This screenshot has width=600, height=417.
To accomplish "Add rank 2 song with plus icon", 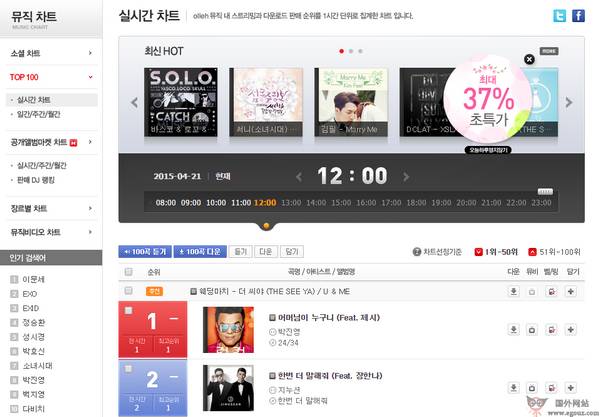I will pyautogui.click(x=571, y=388).
